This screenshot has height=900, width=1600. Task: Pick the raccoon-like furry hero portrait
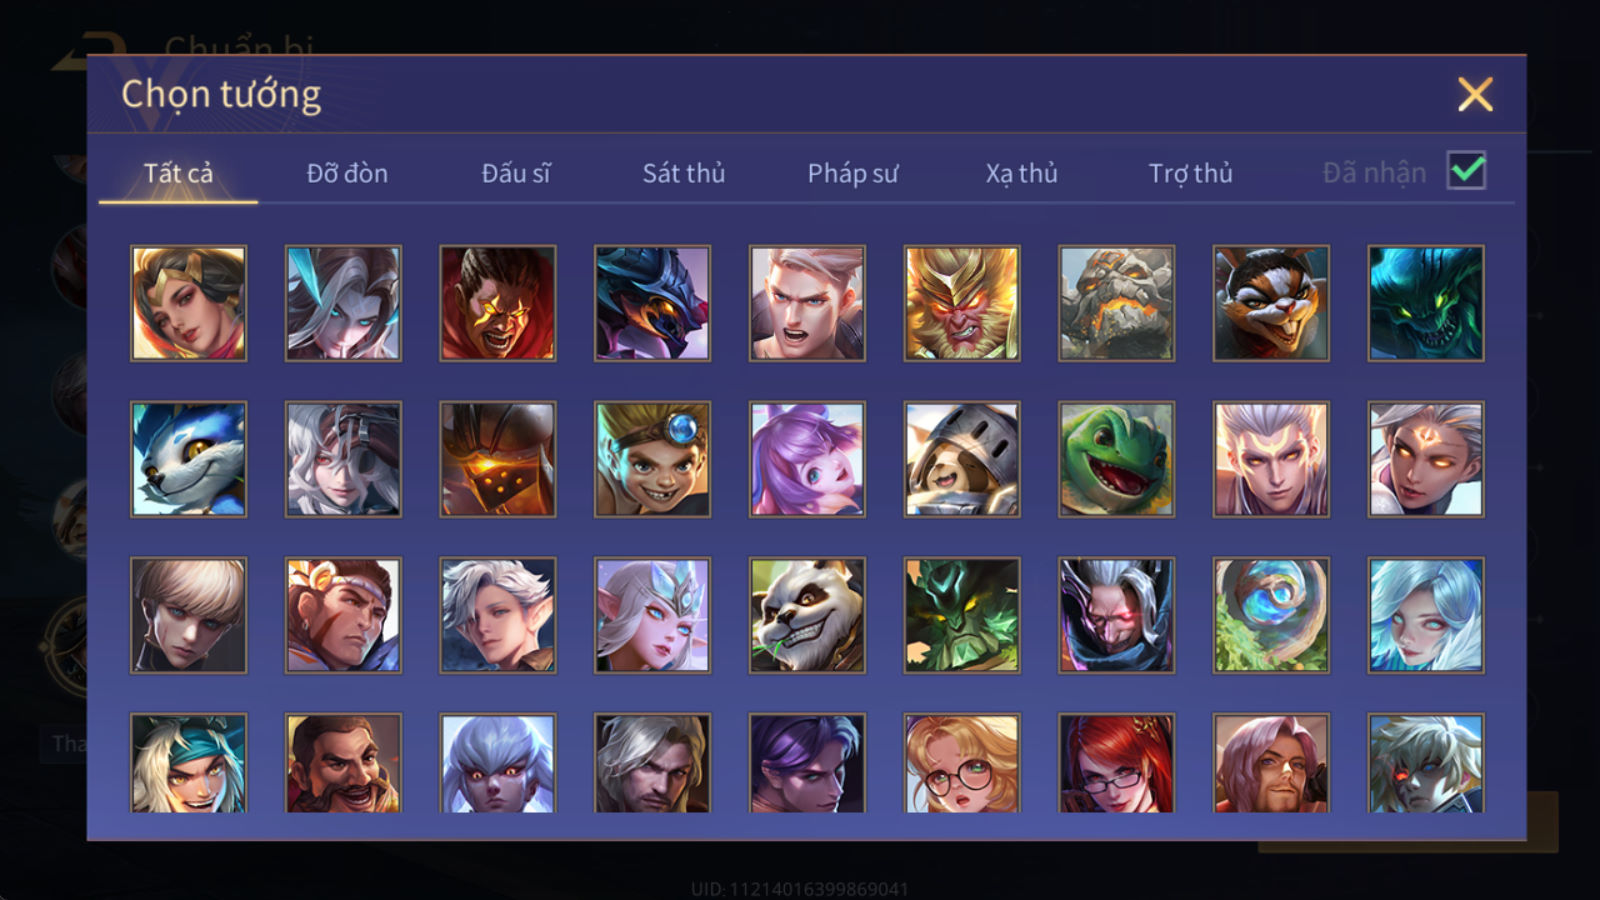pyautogui.click(x=1271, y=303)
